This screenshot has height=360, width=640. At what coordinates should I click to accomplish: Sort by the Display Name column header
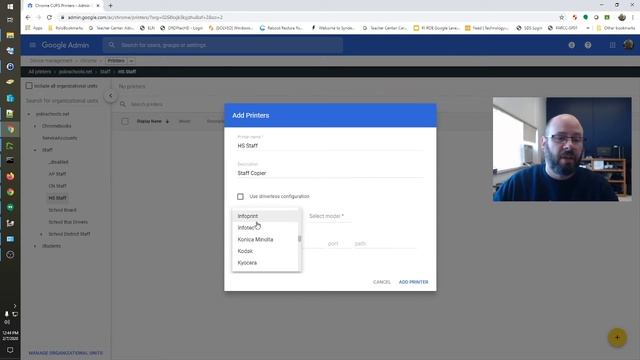click(149, 121)
